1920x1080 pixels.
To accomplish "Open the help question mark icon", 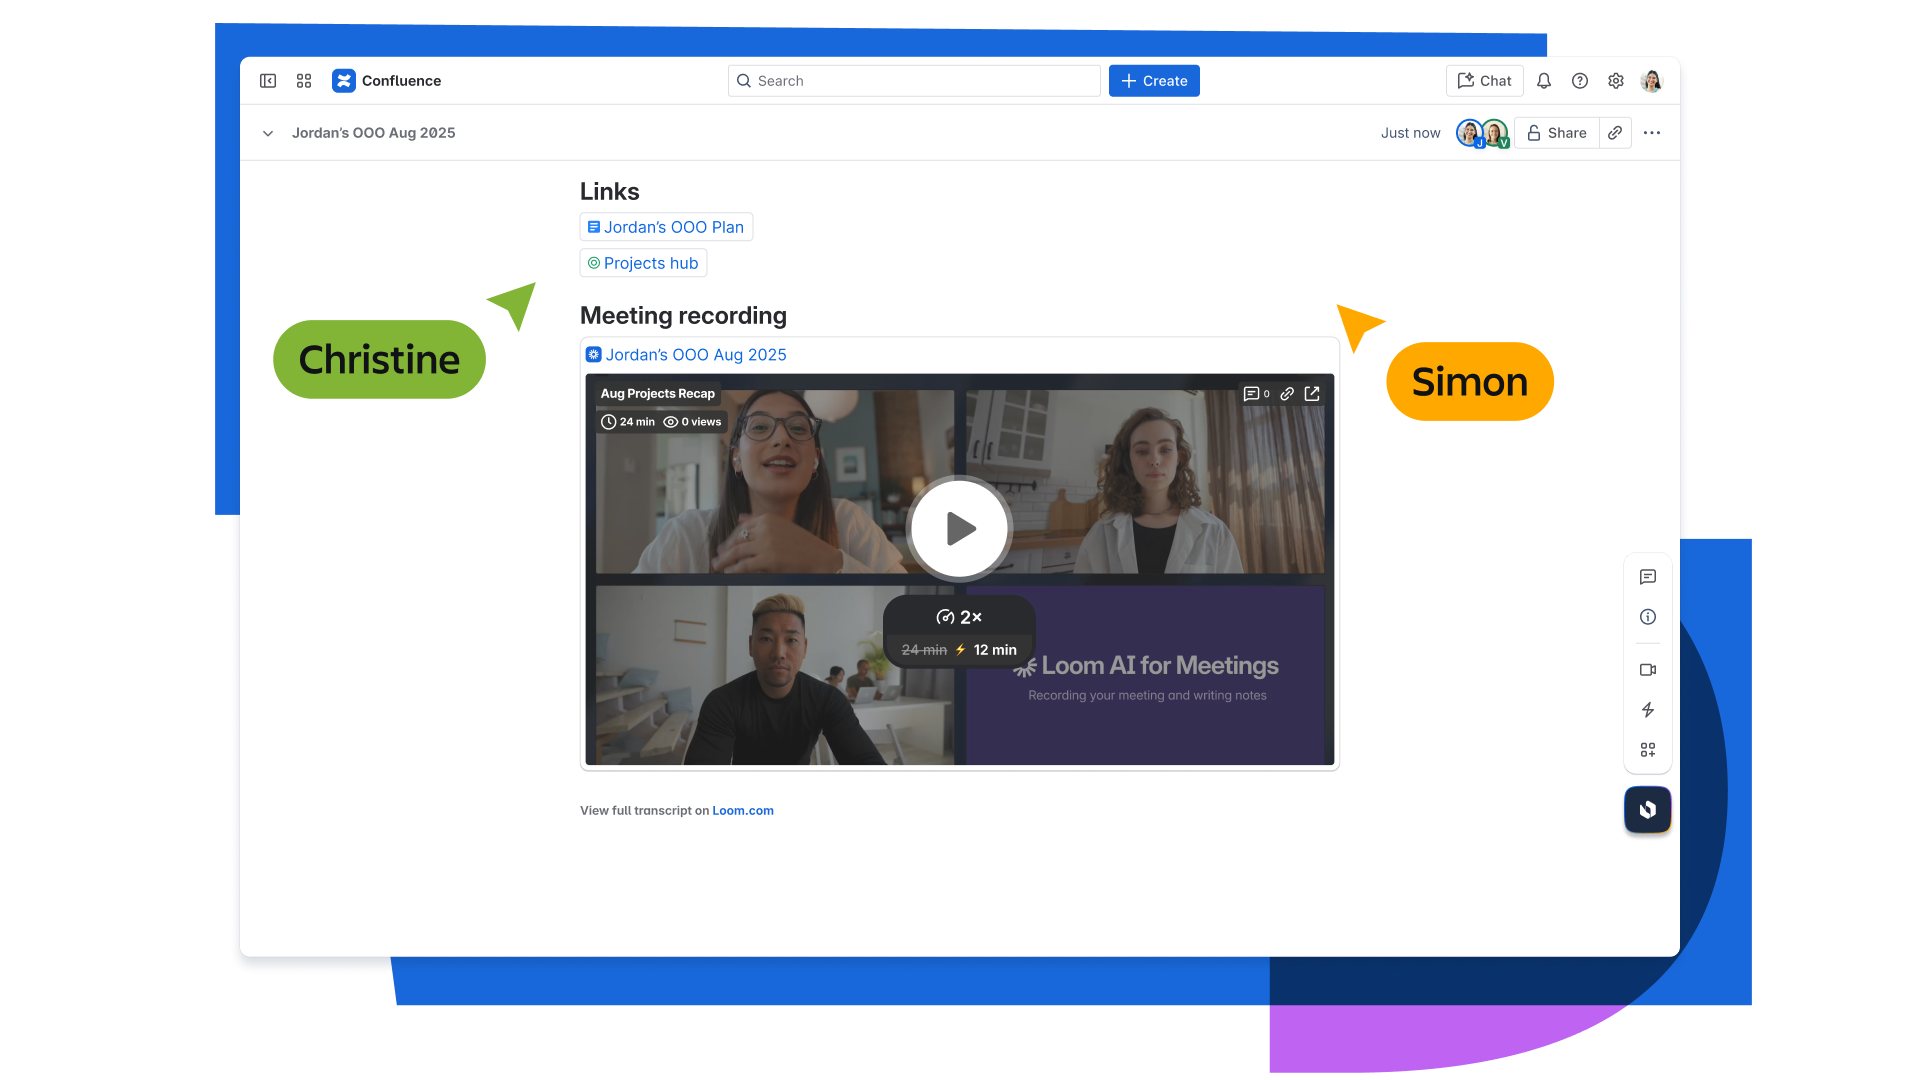I will (x=1580, y=81).
